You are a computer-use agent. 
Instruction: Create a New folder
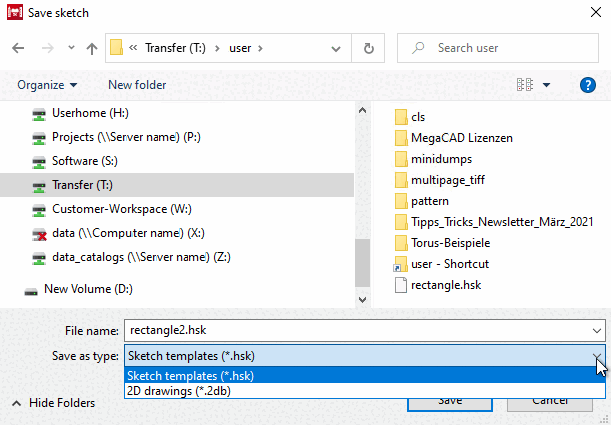click(x=137, y=85)
